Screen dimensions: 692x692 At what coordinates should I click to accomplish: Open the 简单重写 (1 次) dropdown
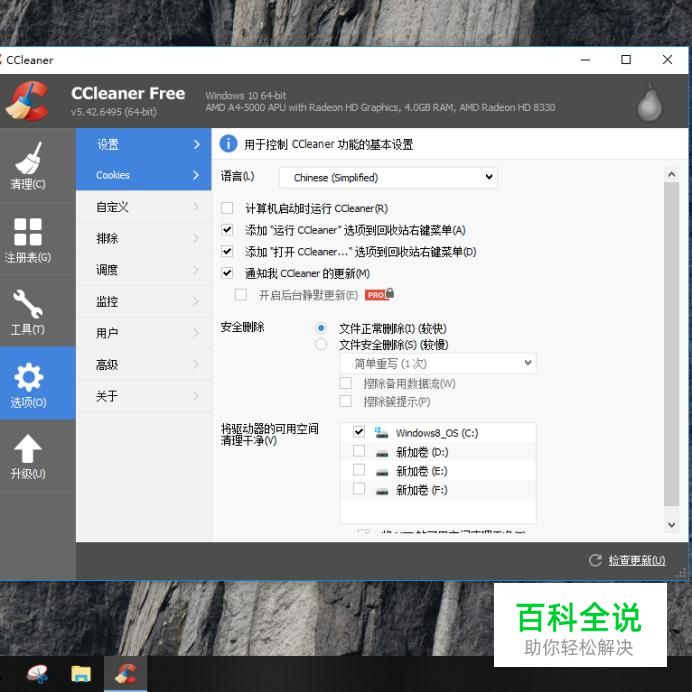[438, 363]
